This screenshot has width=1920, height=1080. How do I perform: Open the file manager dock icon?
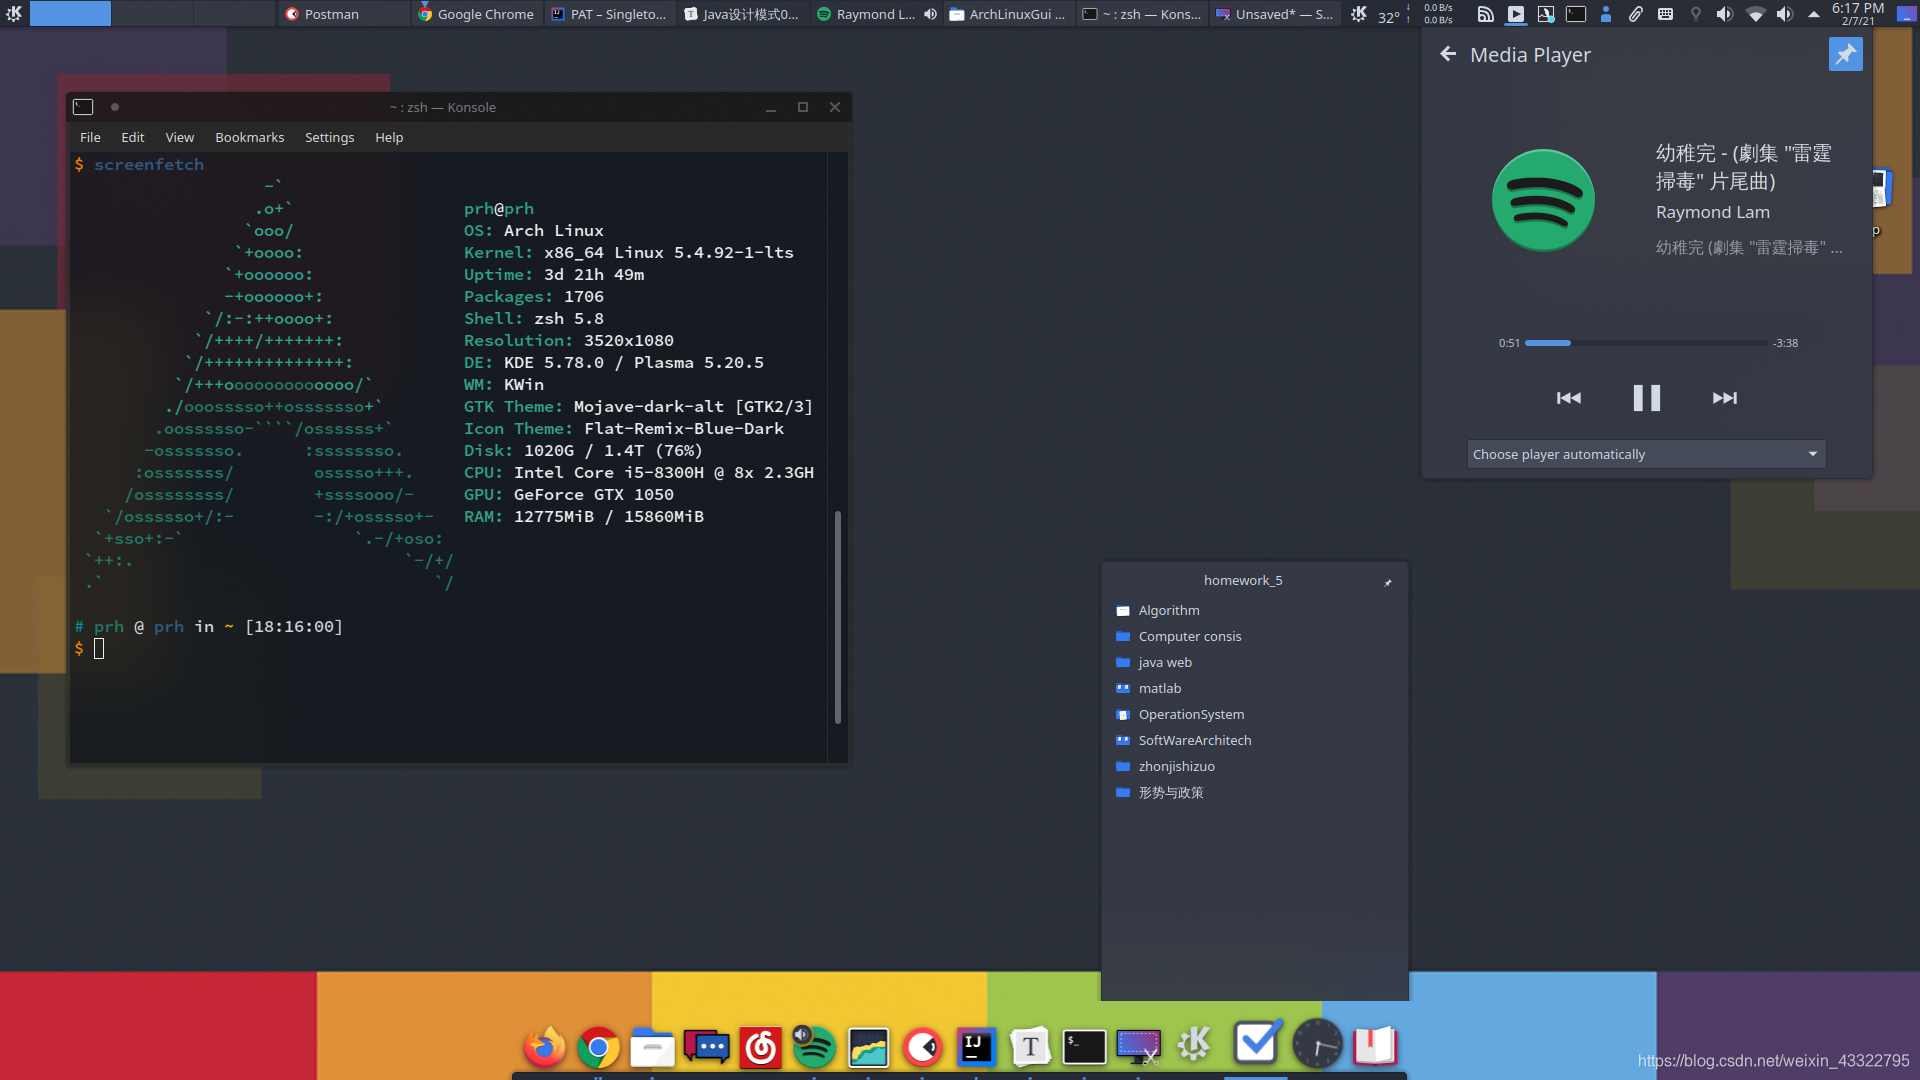[652, 1047]
